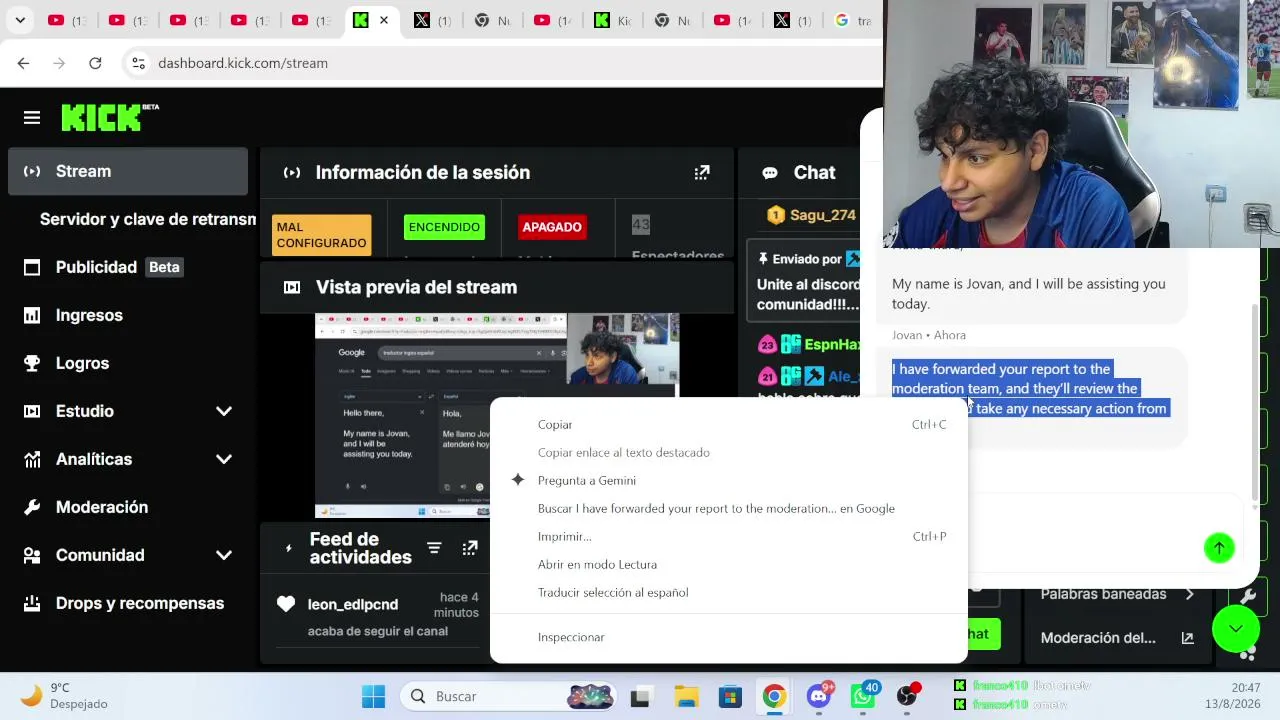Choose Imprimir... in the context menu
The width and height of the screenshot is (1280, 720).
(728, 537)
